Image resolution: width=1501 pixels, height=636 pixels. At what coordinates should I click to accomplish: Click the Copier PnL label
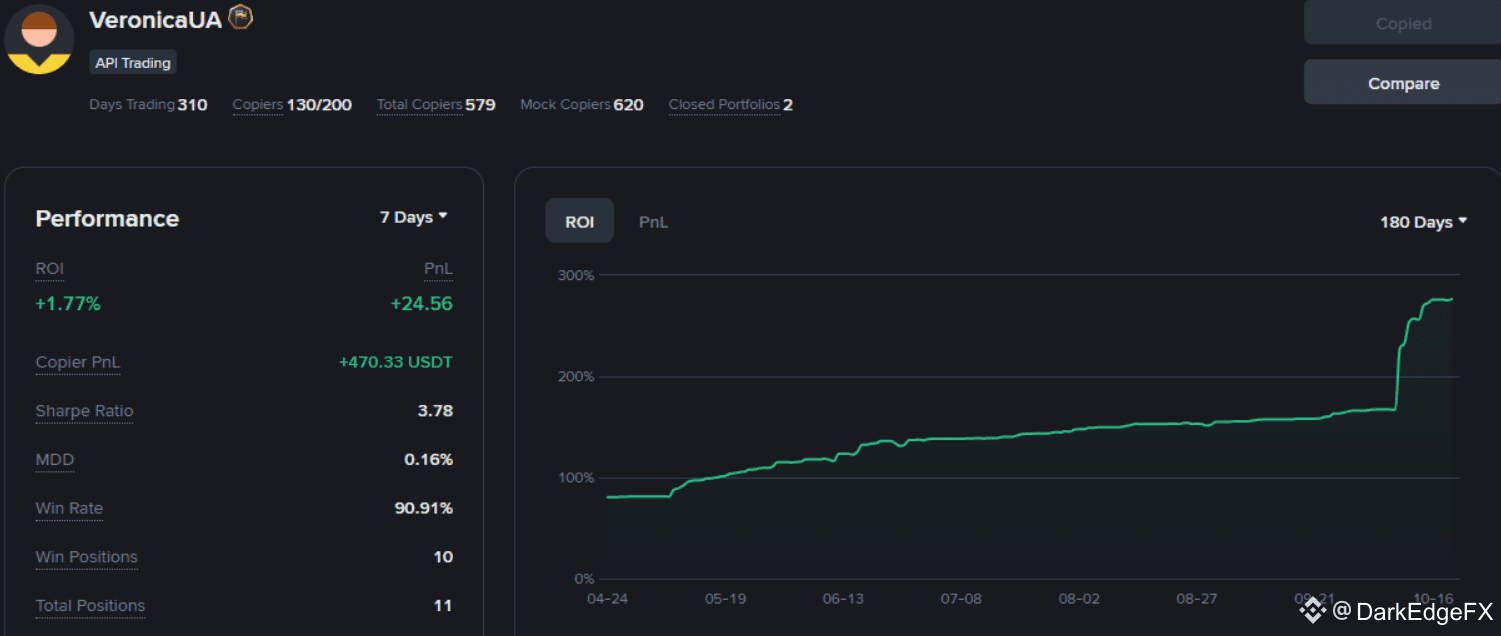point(77,362)
